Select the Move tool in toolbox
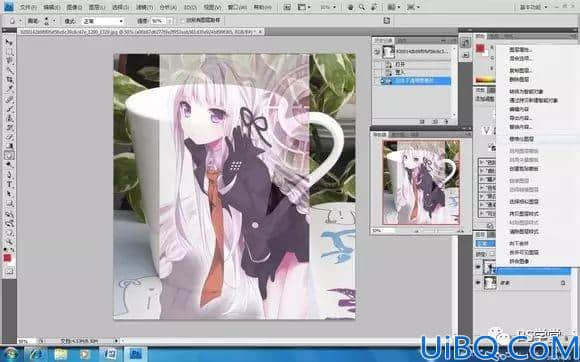 pyautogui.click(x=9, y=42)
